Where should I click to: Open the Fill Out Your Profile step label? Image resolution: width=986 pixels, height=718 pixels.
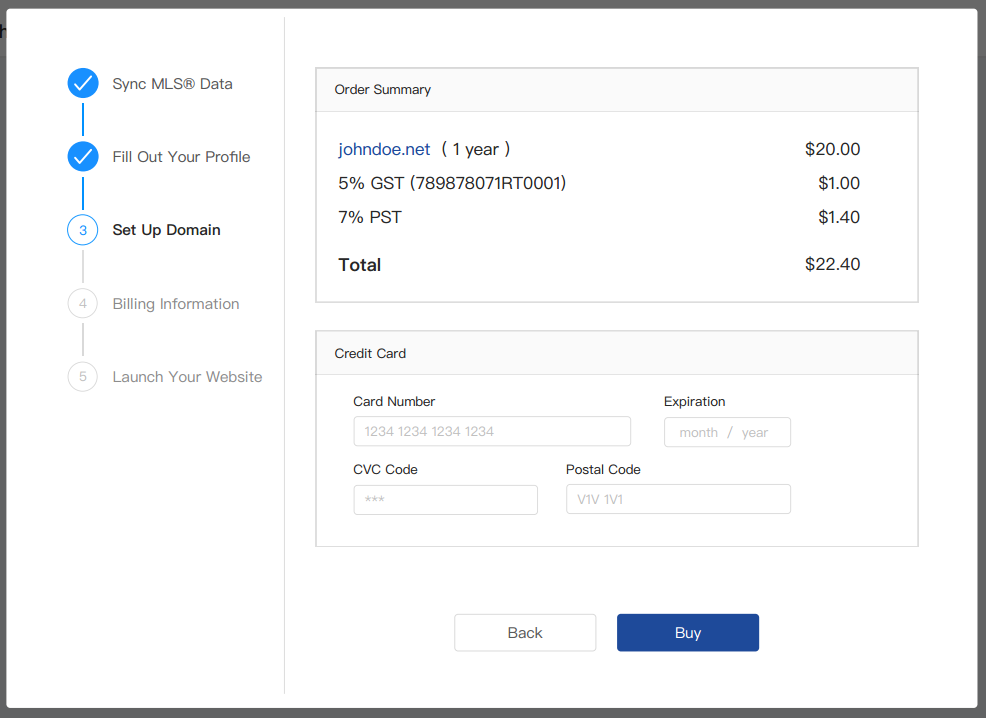[181, 157]
